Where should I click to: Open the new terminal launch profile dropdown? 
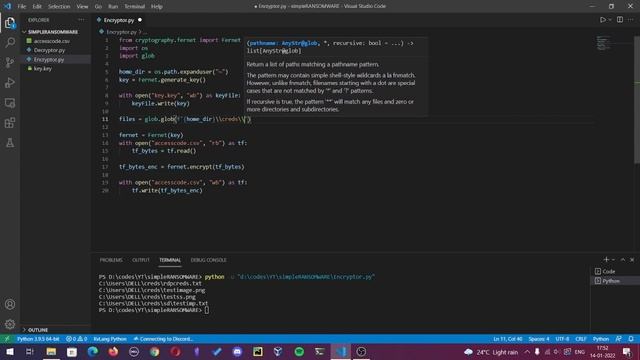613,260
